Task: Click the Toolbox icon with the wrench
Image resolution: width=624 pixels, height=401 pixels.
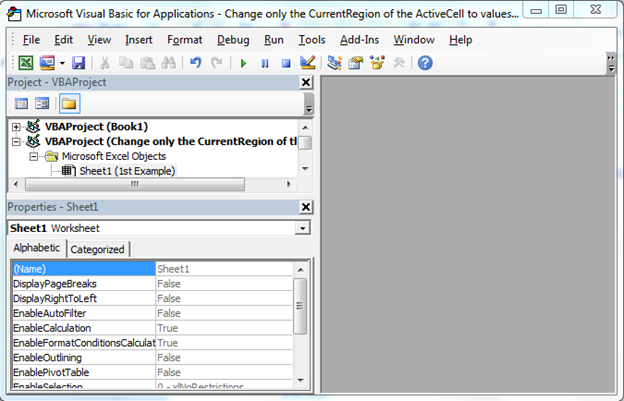Action: click(398, 63)
